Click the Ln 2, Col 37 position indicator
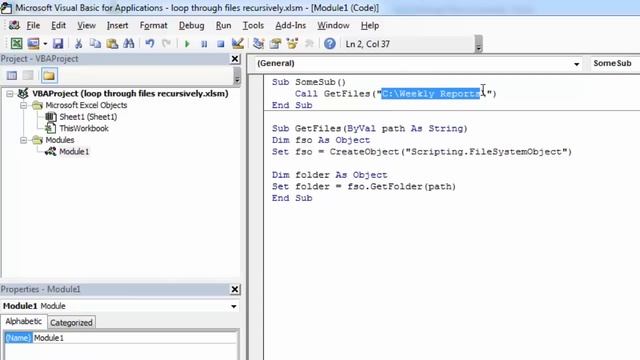 coord(367,44)
